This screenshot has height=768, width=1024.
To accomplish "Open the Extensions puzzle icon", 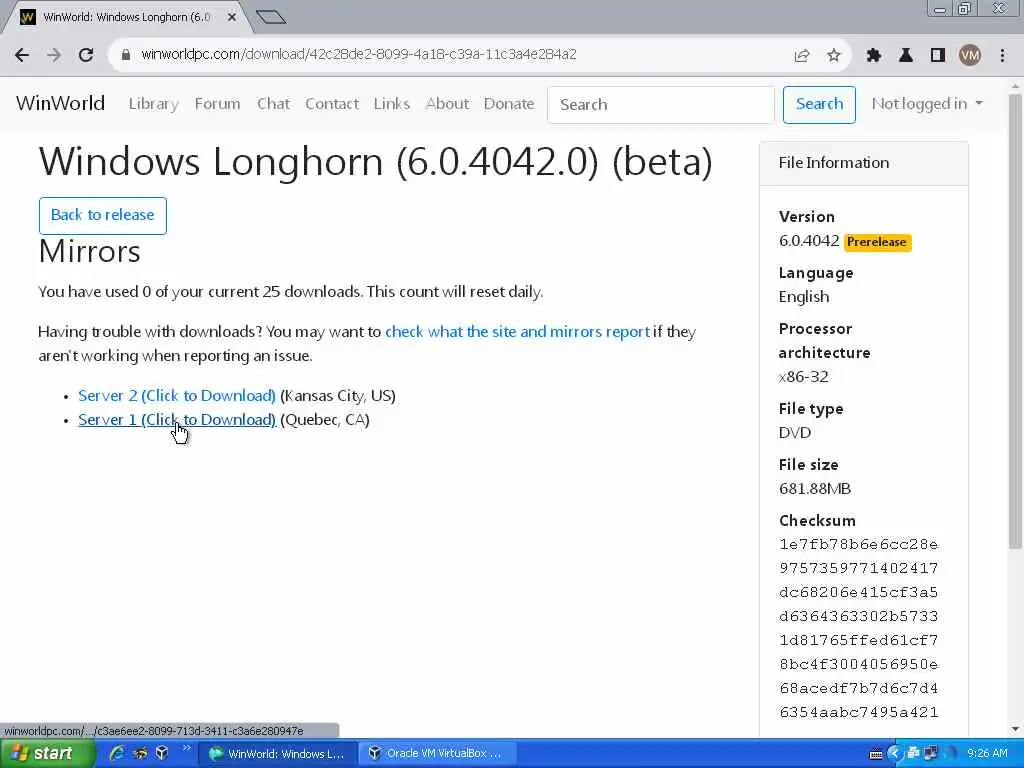I will pyautogui.click(x=874, y=56).
